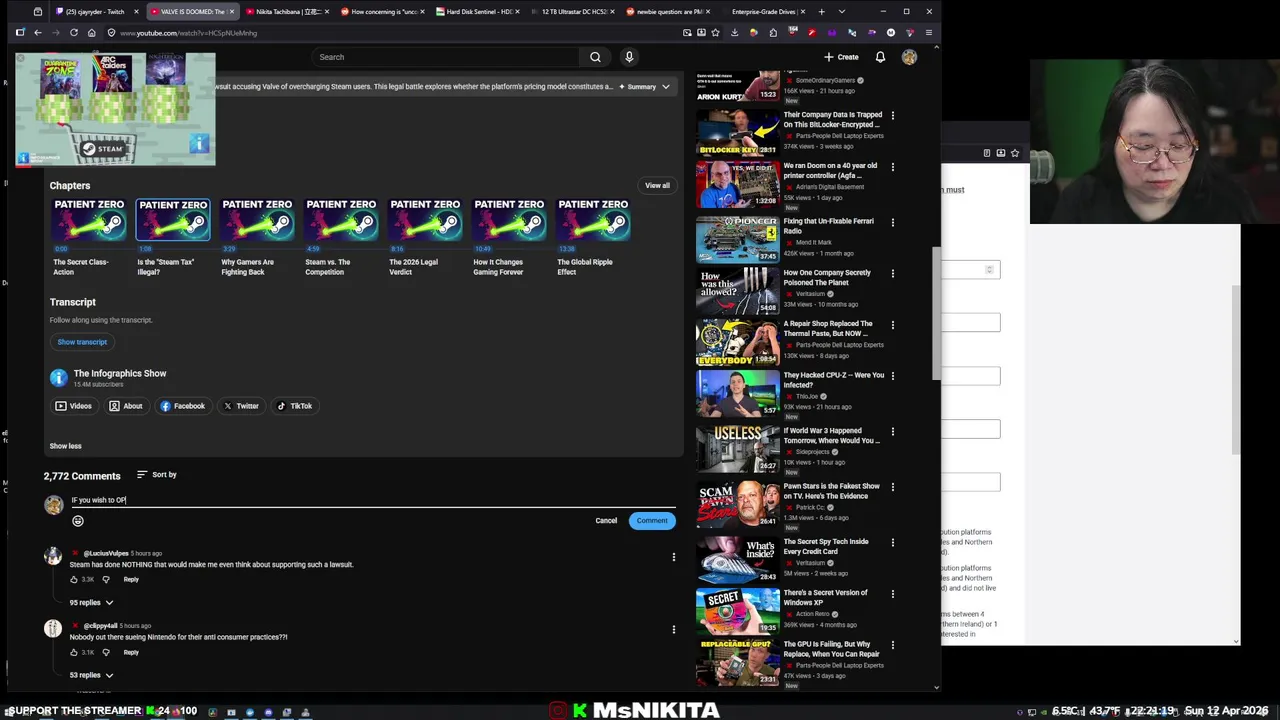The width and height of the screenshot is (1280, 720).
Task: Click the info card icon on mini player
Action: (x=199, y=144)
